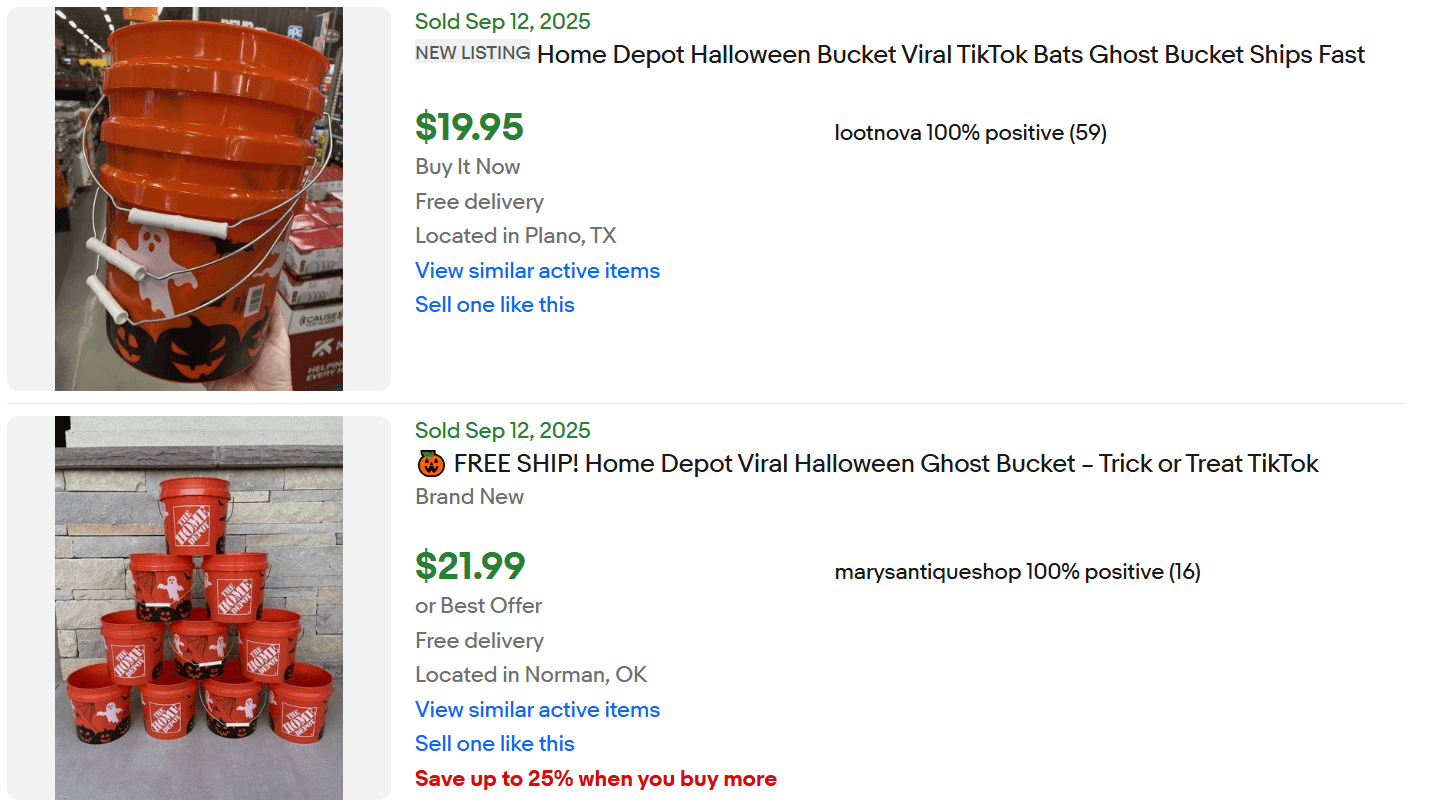Image resolution: width=1440 pixels, height=810 pixels.
Task: Open the first Halloween bucket listing title
Action: (x=950, y=55)
